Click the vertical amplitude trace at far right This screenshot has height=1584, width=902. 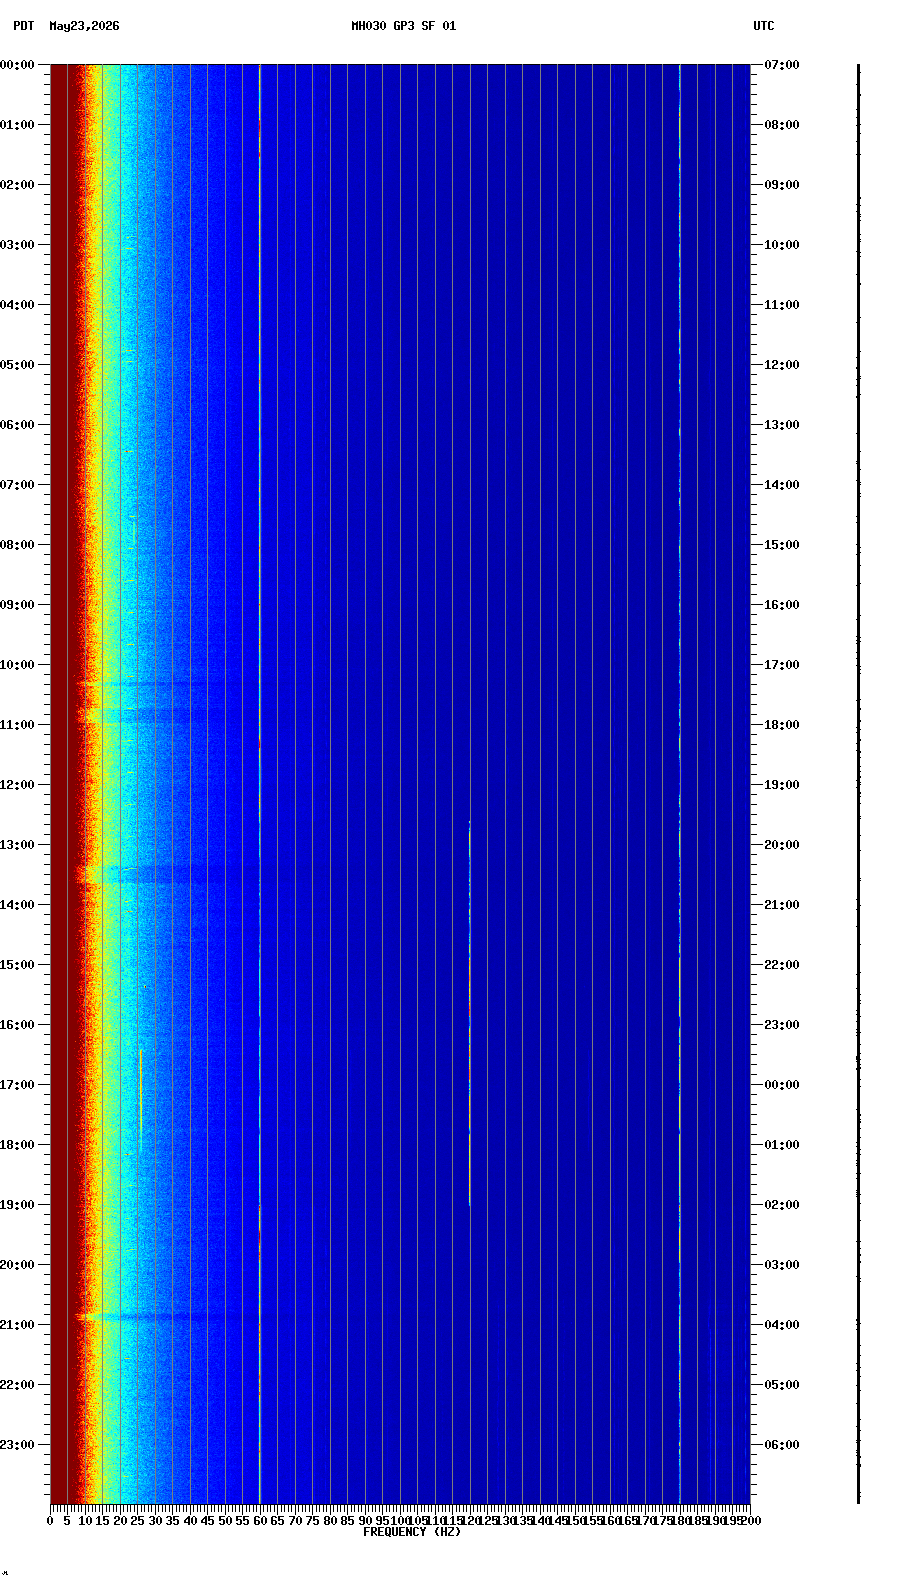coord(858,784)
